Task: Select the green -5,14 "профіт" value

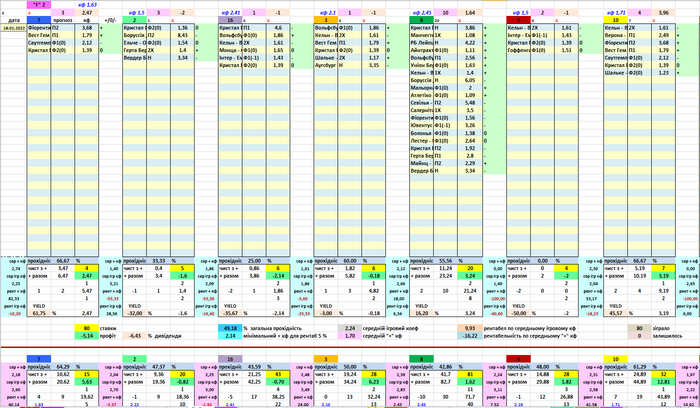Action: click(87, 336)
